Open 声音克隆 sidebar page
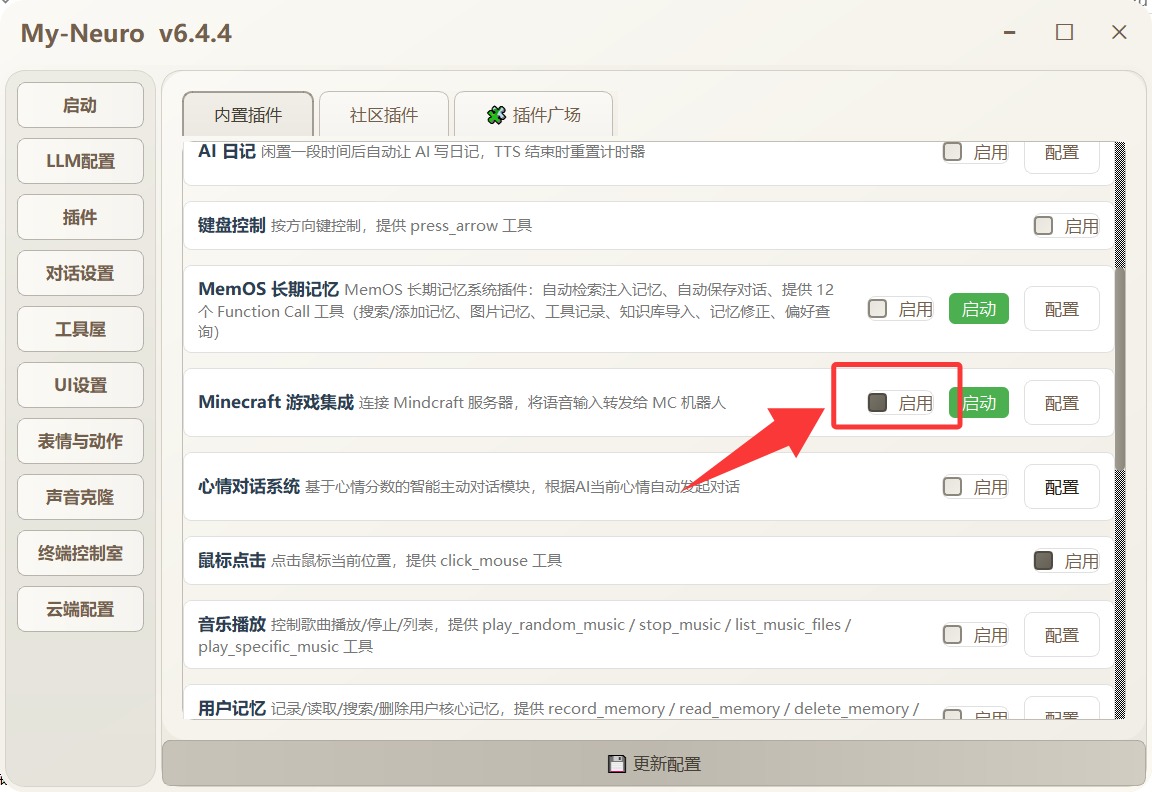The width and height of the screenshot is (1152, 792). [80, 497]
